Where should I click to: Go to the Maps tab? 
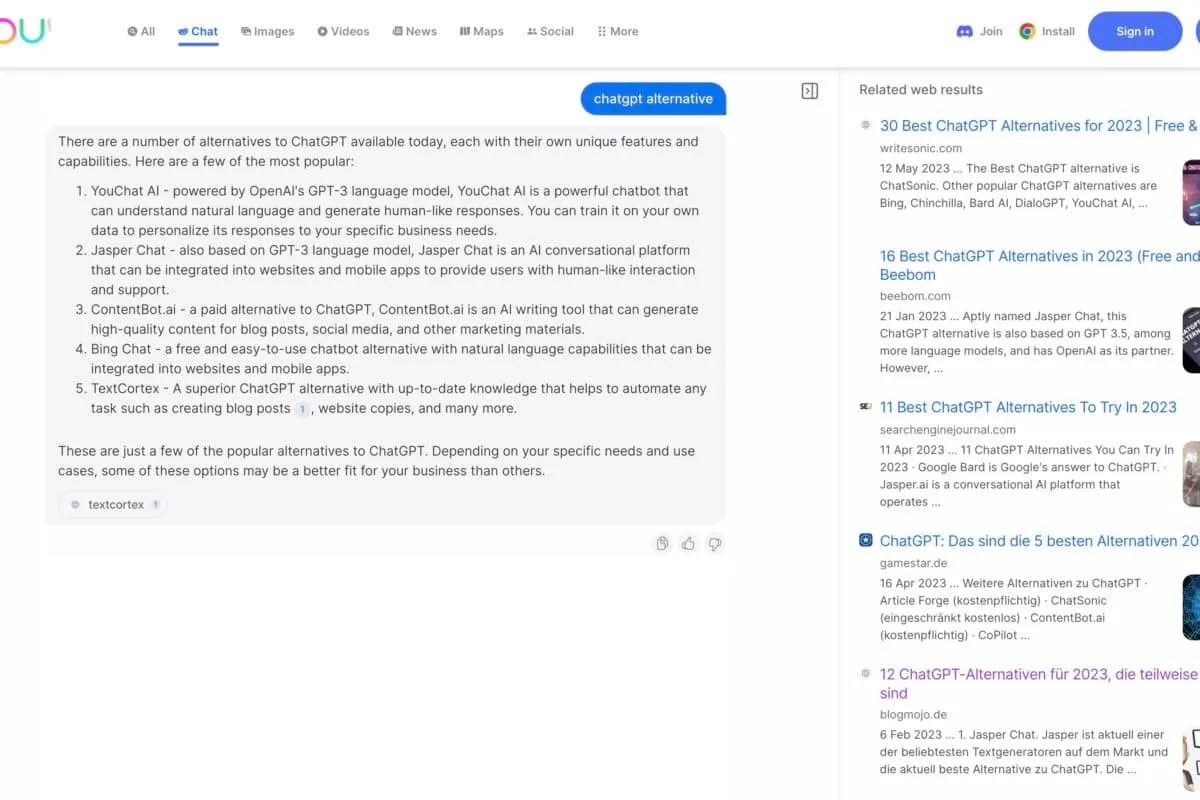click(x=481, y=31)
